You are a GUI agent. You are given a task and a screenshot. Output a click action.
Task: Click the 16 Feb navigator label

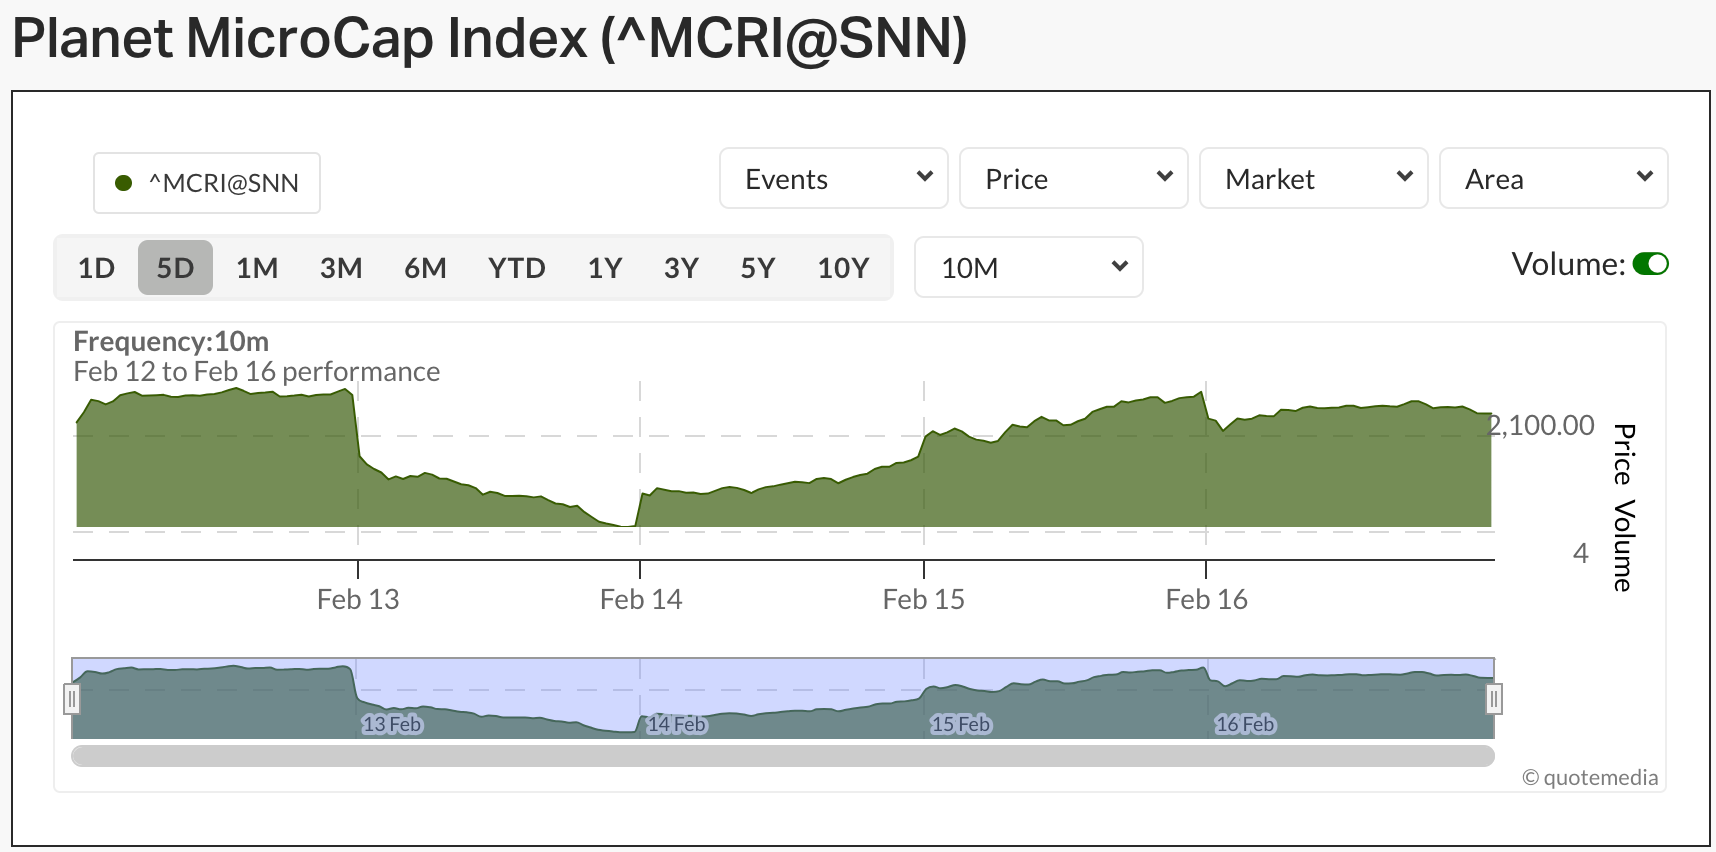point(1244,724)
